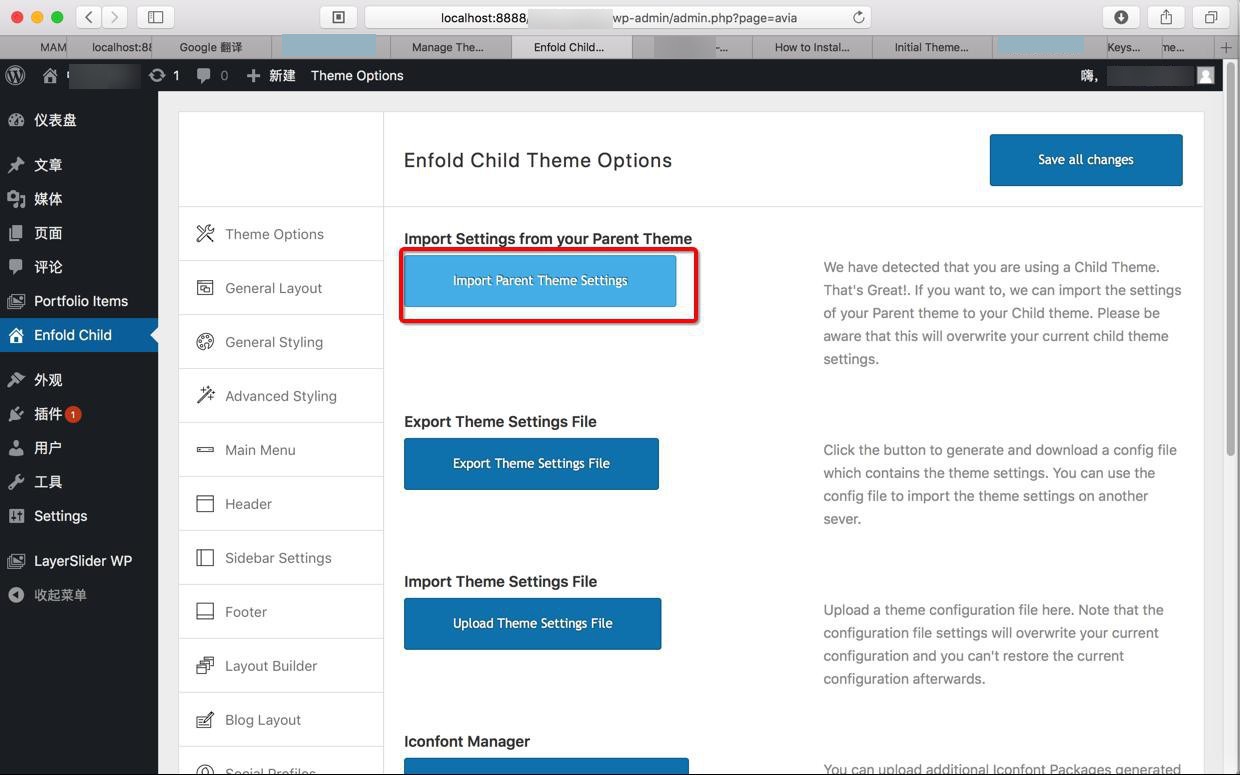This screenshot has height=775, width=1240.
Task: Switch to How to Instal... browser tab
Action: click(x=811, y=47)
